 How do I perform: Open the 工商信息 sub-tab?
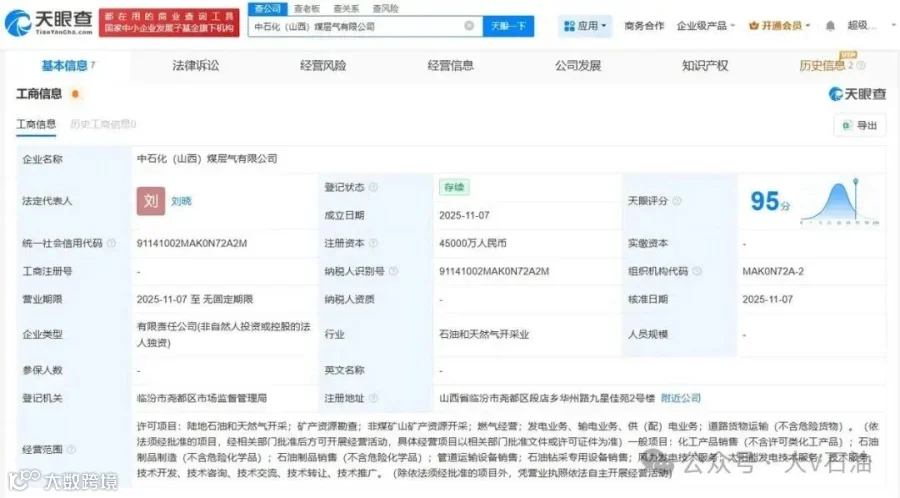36,124
